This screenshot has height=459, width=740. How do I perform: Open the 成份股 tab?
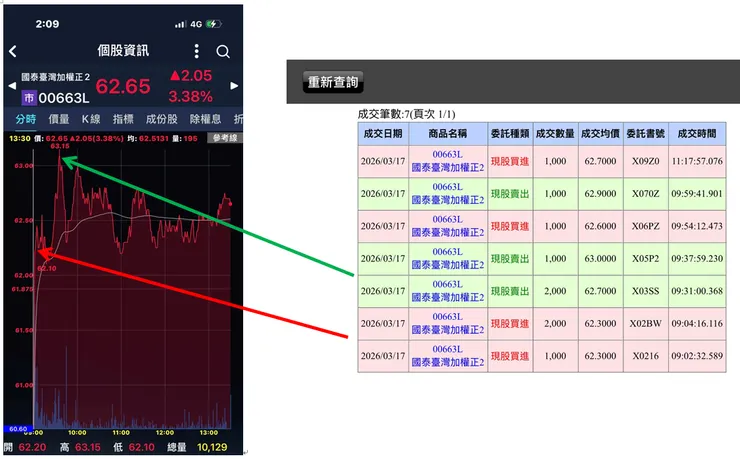click(x=161, y=119)
